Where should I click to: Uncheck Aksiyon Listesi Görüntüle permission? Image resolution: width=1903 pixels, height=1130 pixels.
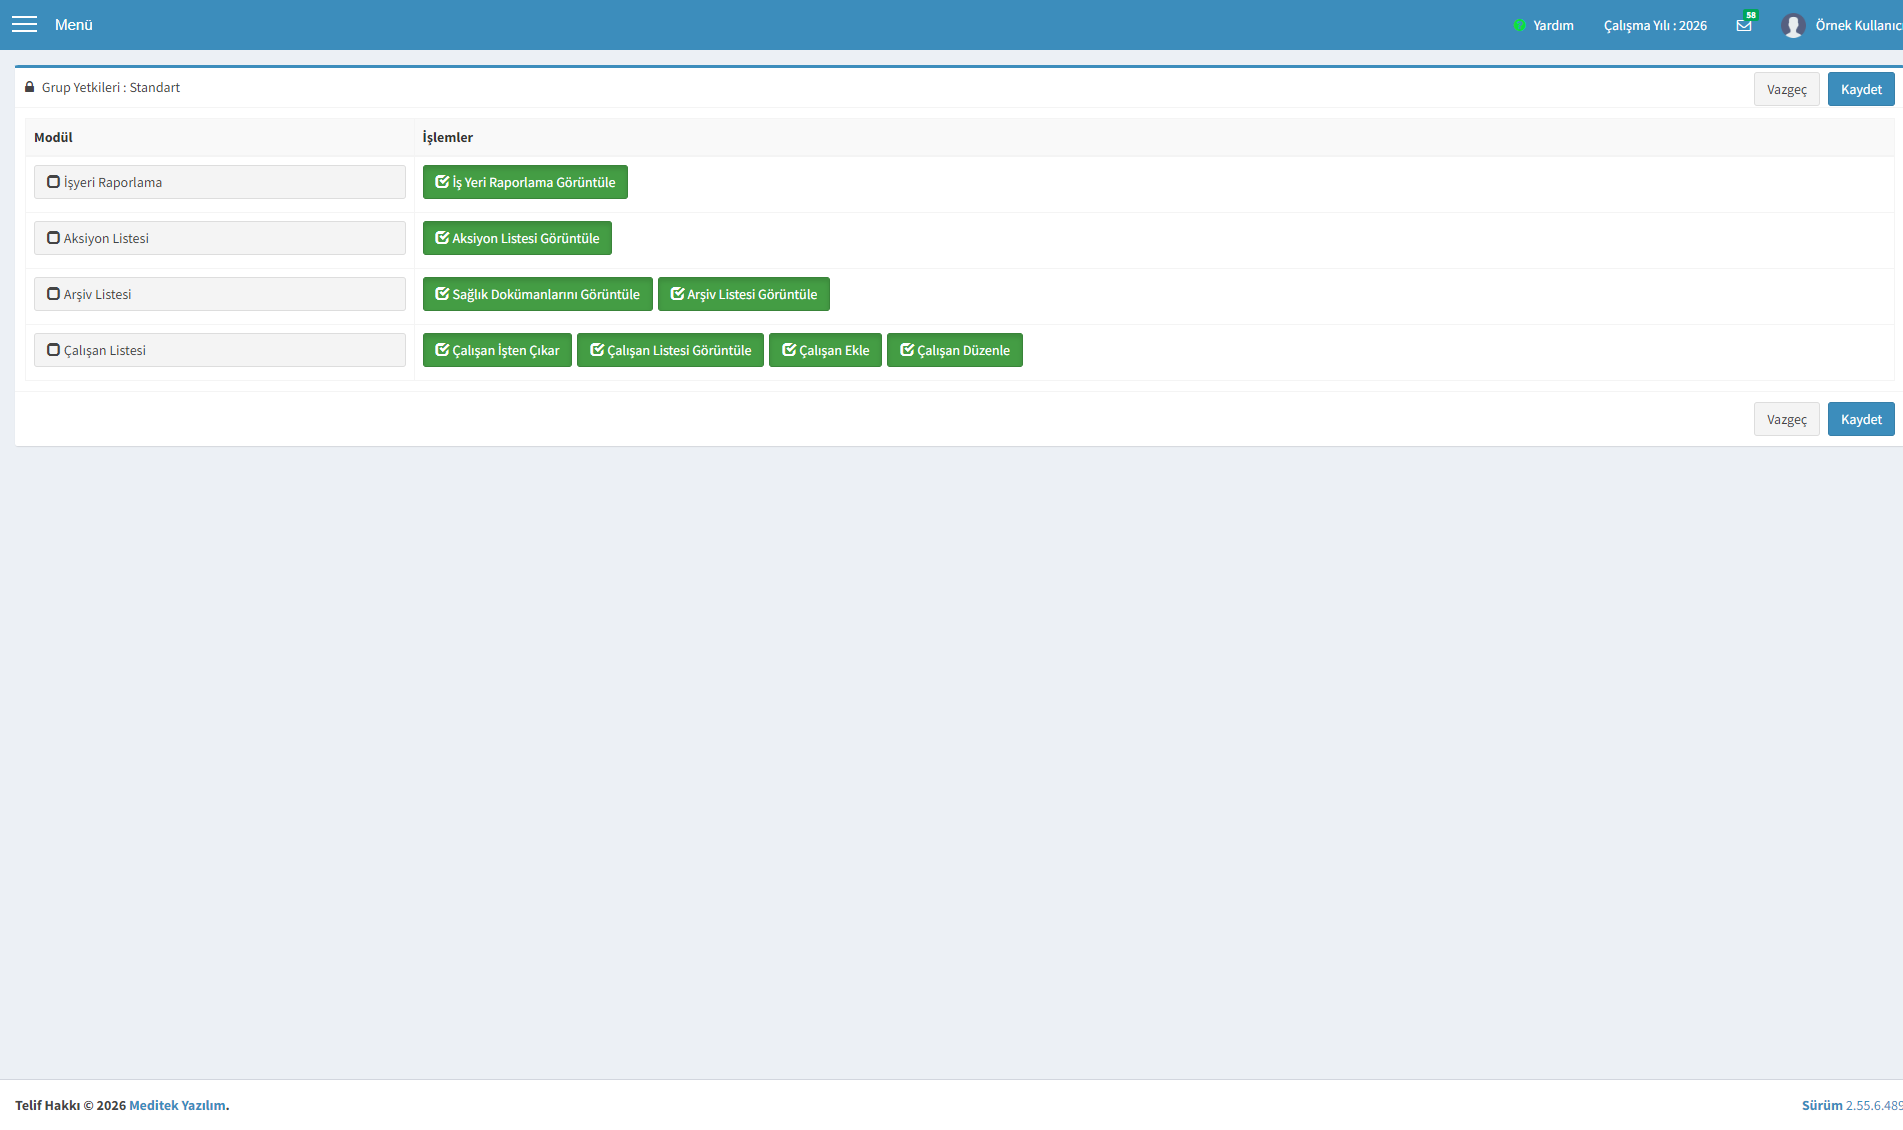click(x=517, y=238)
